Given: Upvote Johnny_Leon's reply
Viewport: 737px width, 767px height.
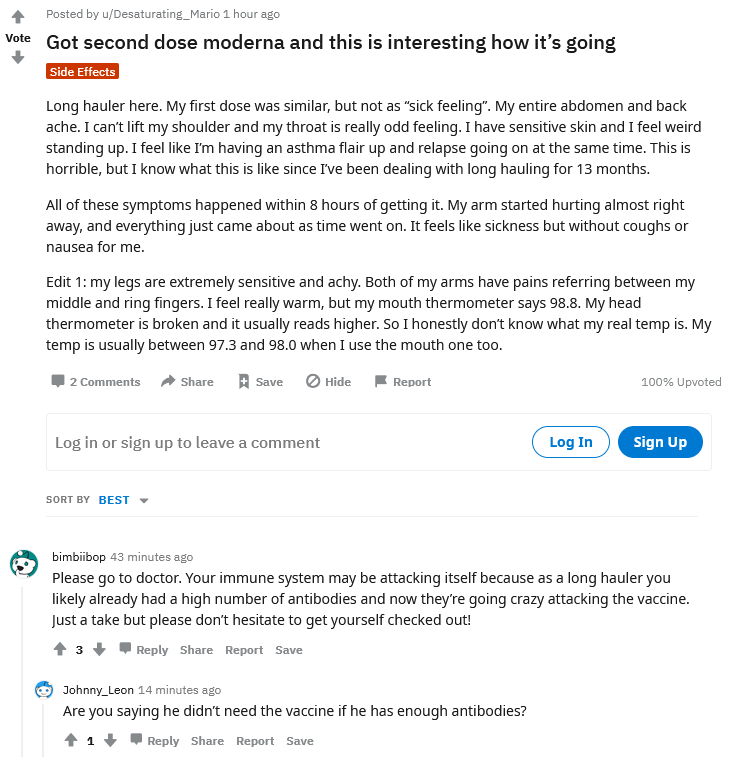Looking at the screenshot, I should 71,740.
